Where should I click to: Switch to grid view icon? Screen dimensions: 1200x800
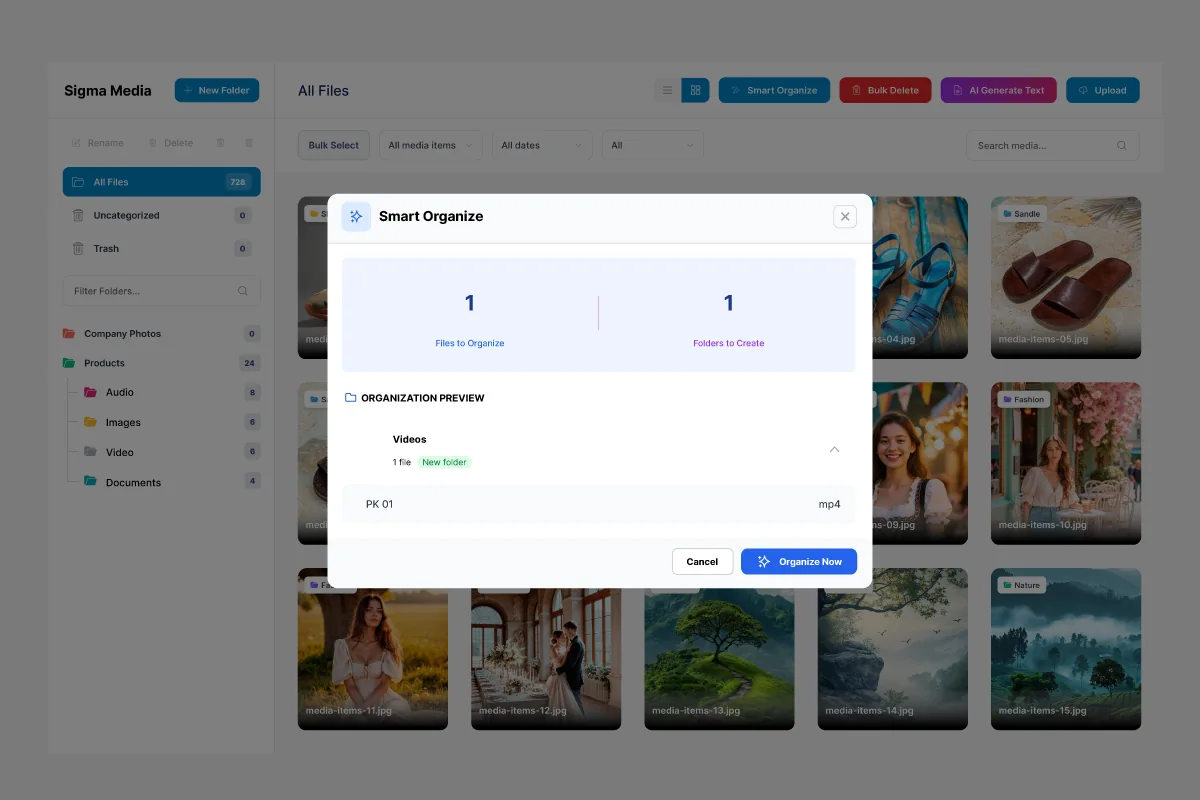point(696,91)
